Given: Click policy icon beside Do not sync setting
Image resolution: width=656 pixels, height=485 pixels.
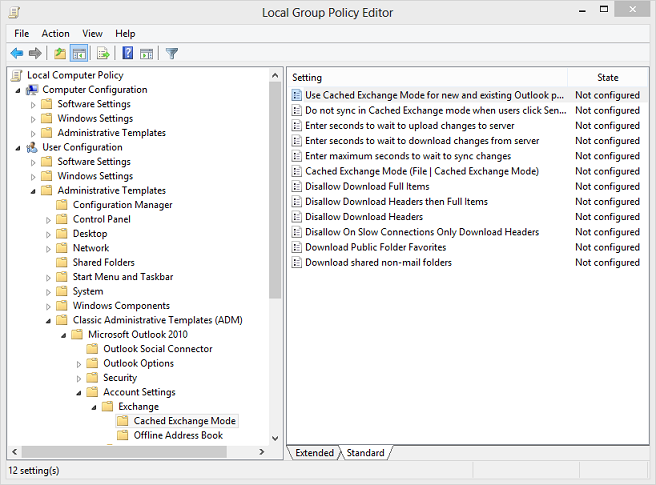Looking at the screenshot, I should point(297,110).
